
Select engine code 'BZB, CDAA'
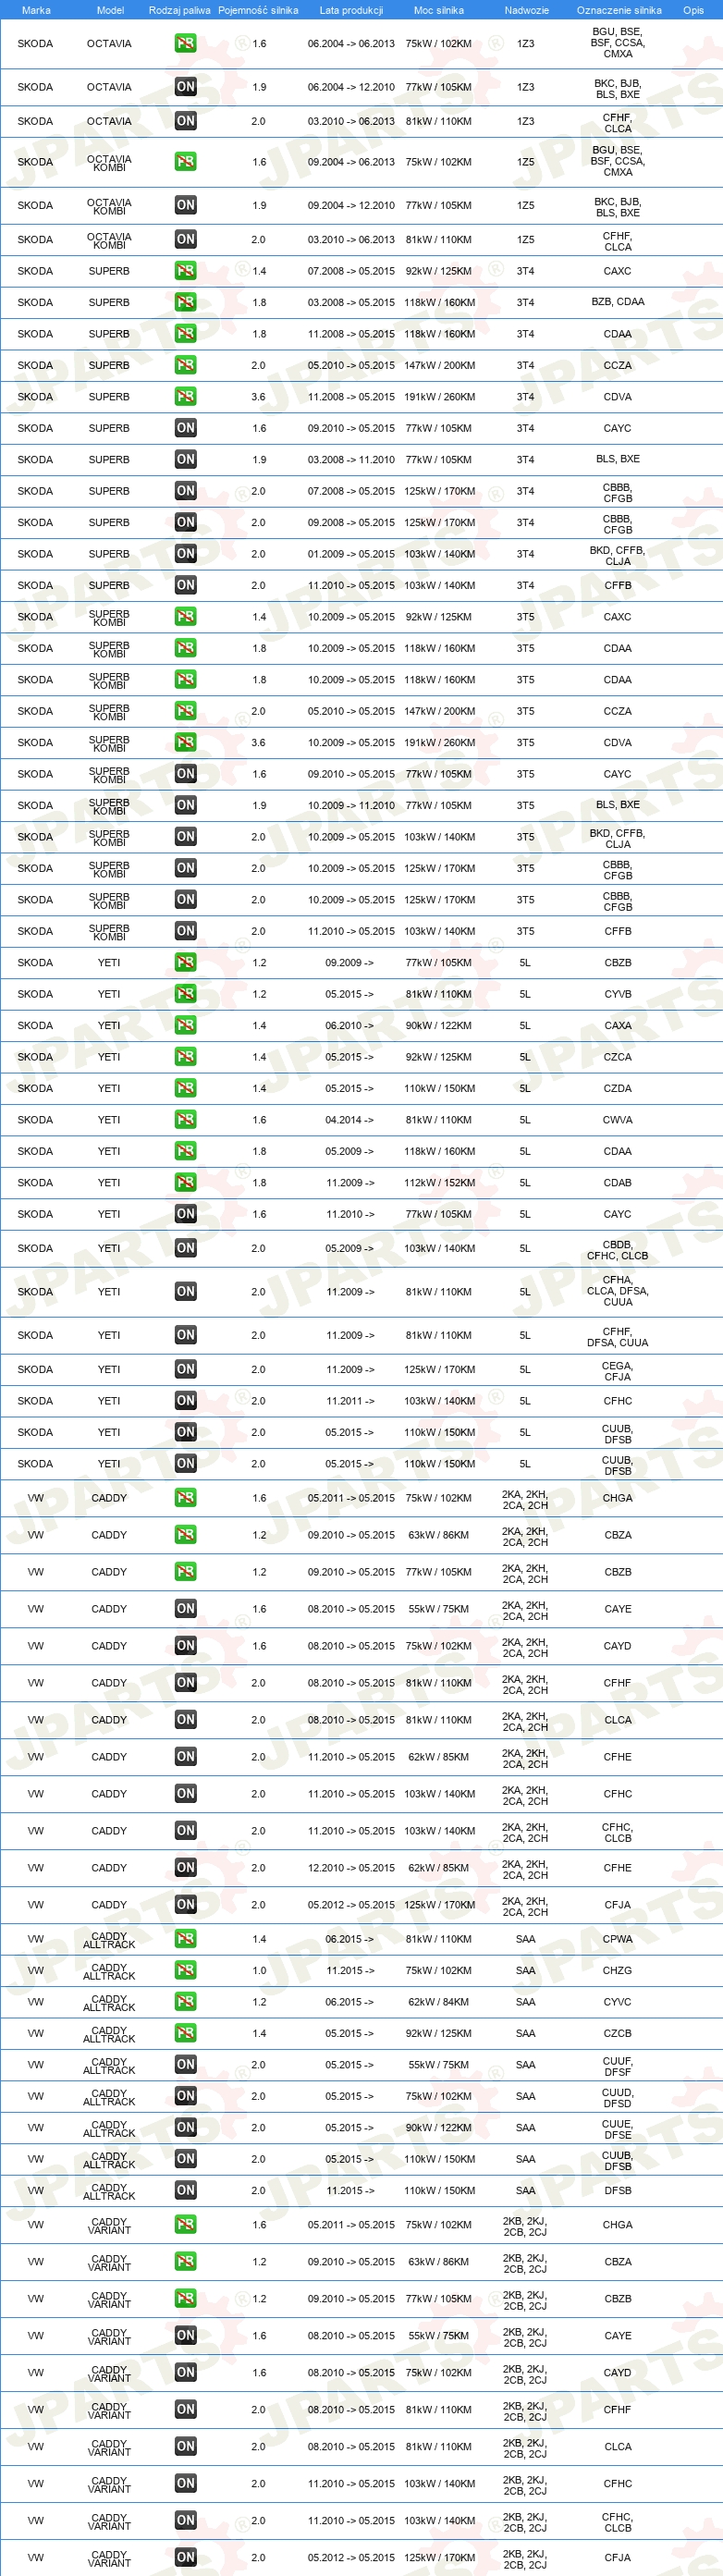(x=617, y=301)
